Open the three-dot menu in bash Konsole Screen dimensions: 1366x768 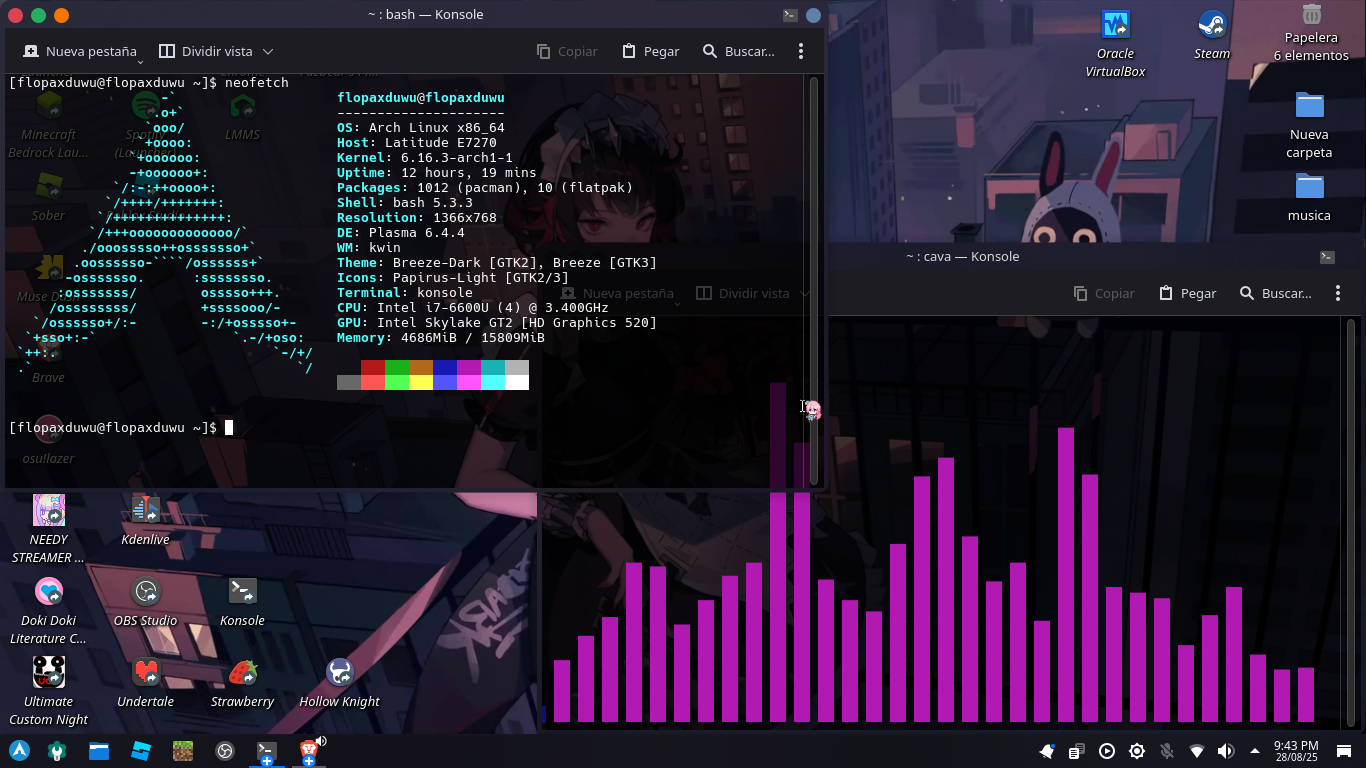click(801, 51)
